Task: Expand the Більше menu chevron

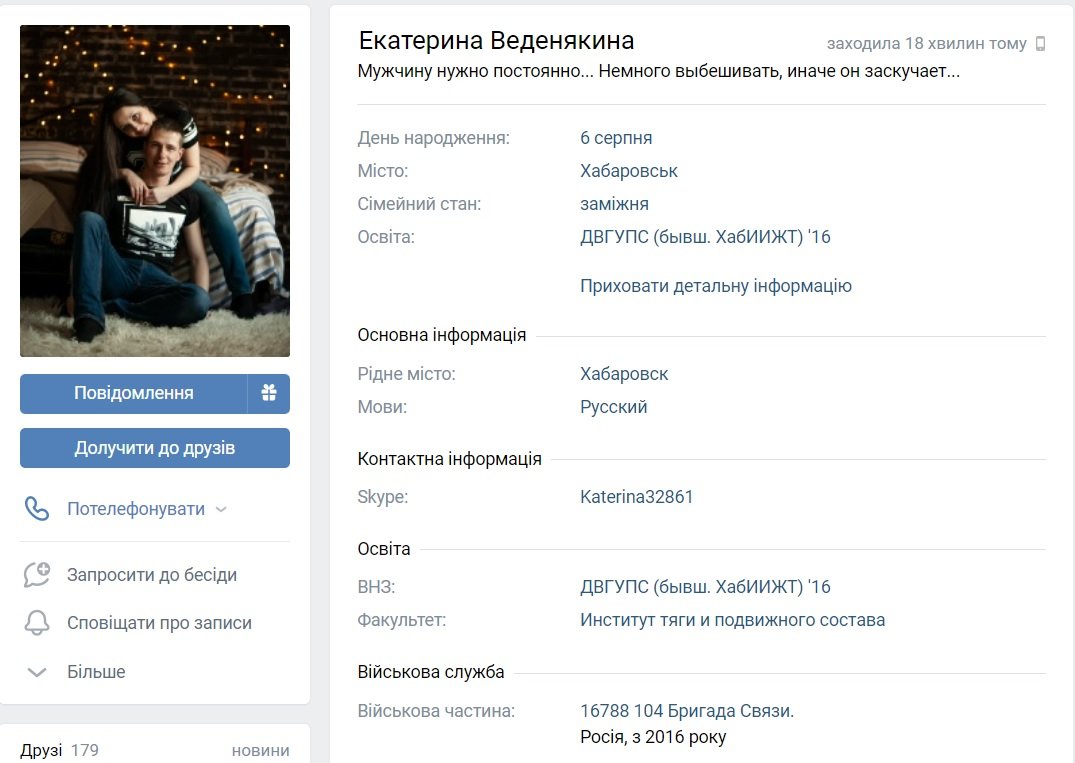Action: [x=37, y=672]
